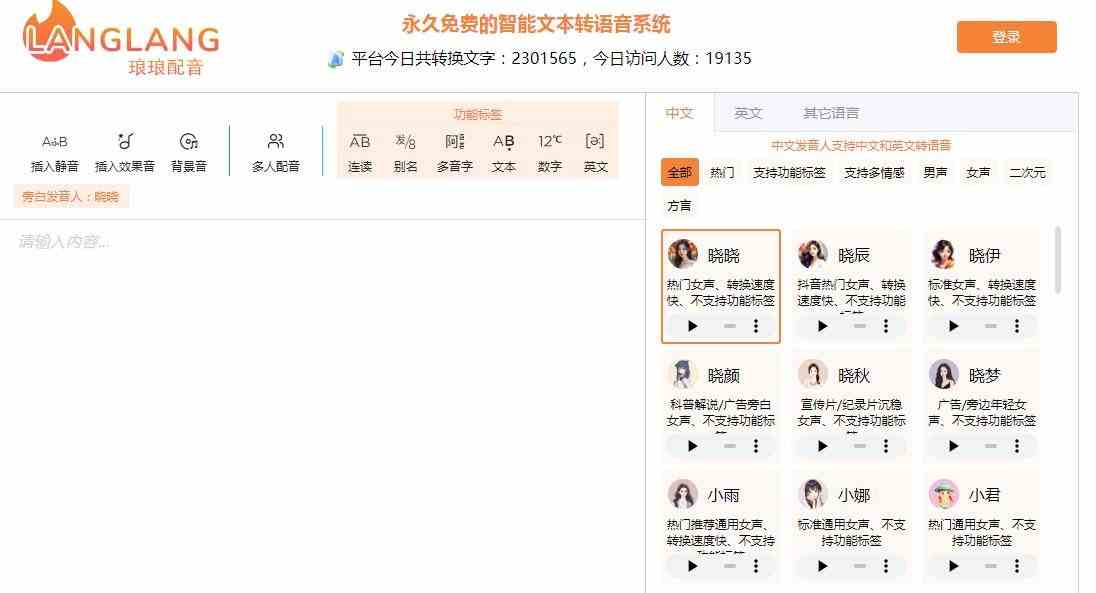Apply the 英文 phonetic tag
The width and height of the screenshot is (1096, 593).
(x=596, y=152)
